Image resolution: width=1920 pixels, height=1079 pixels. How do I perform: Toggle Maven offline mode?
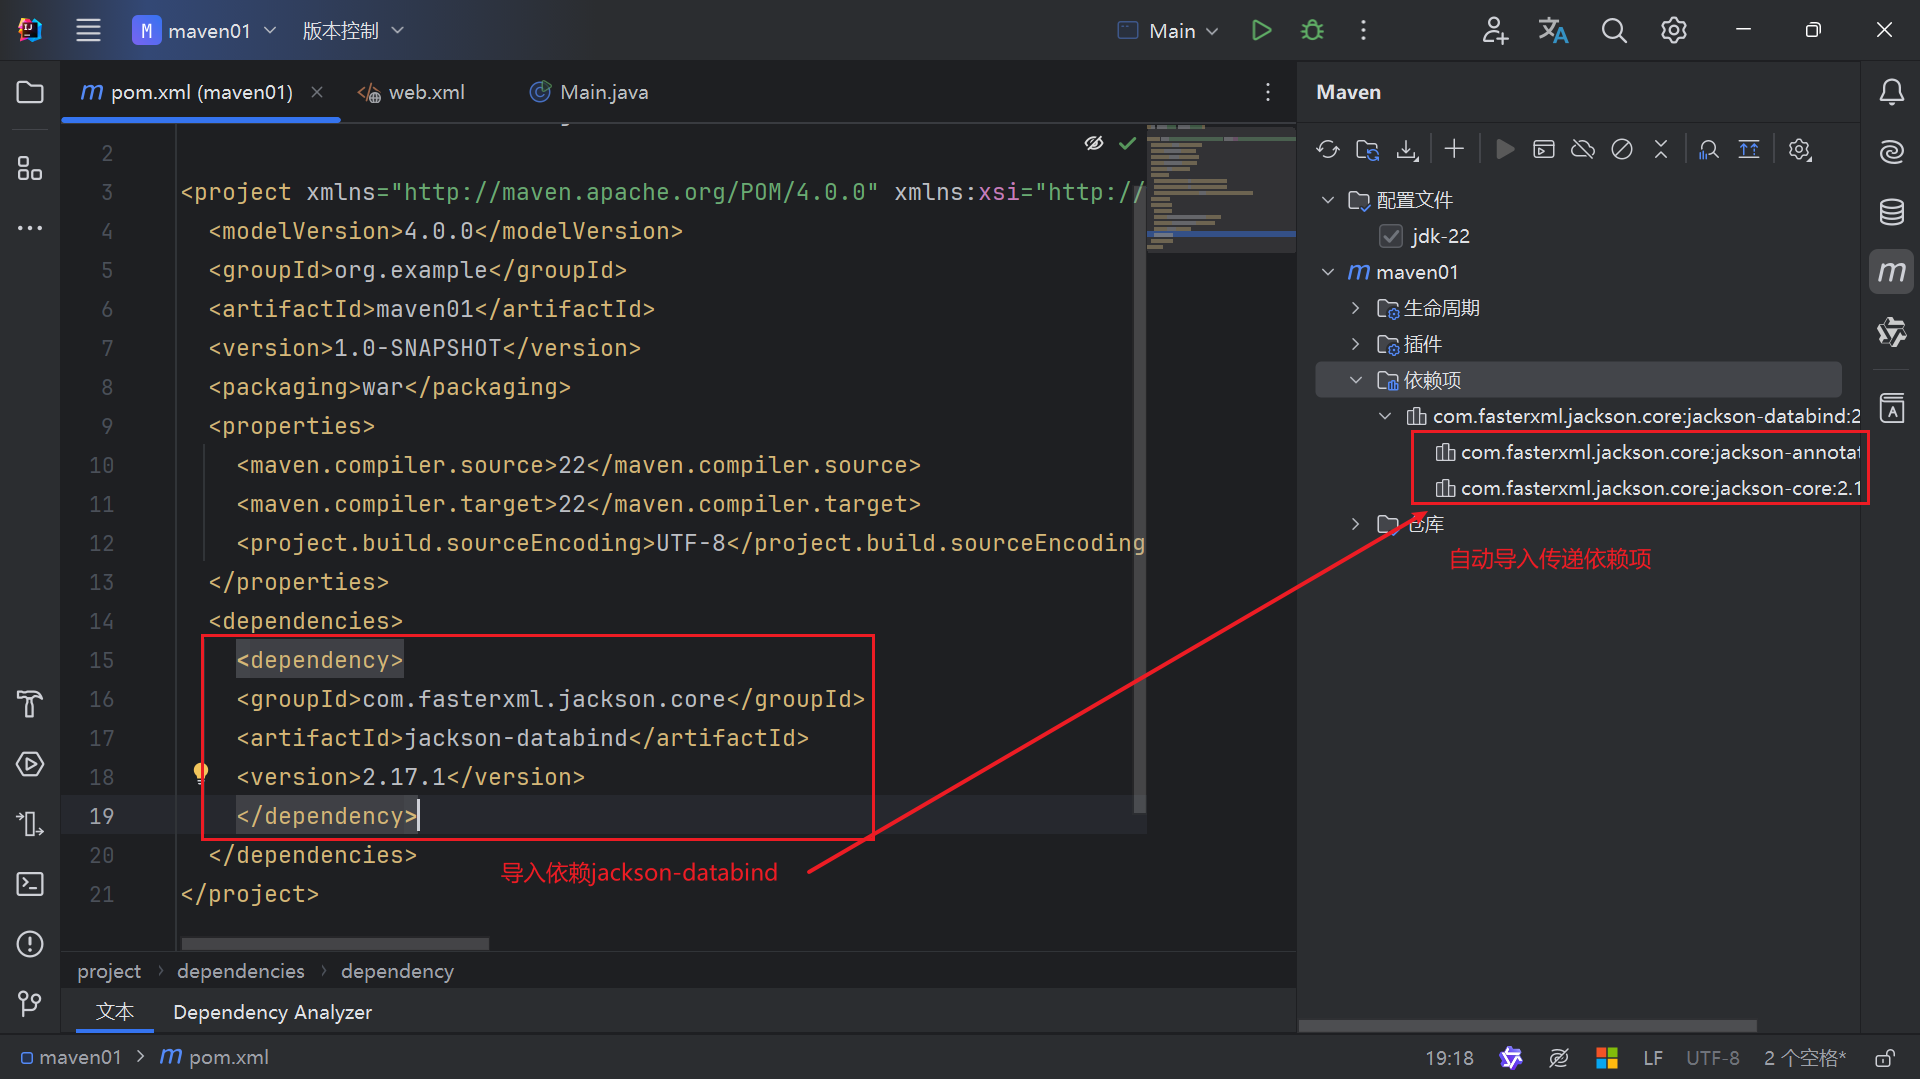tap(1582, 149)
